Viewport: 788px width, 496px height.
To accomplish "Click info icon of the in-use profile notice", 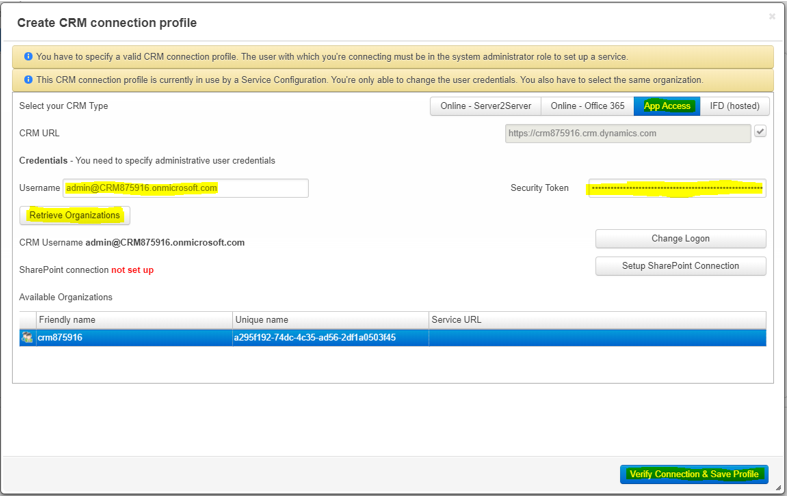I will (28, 79).
